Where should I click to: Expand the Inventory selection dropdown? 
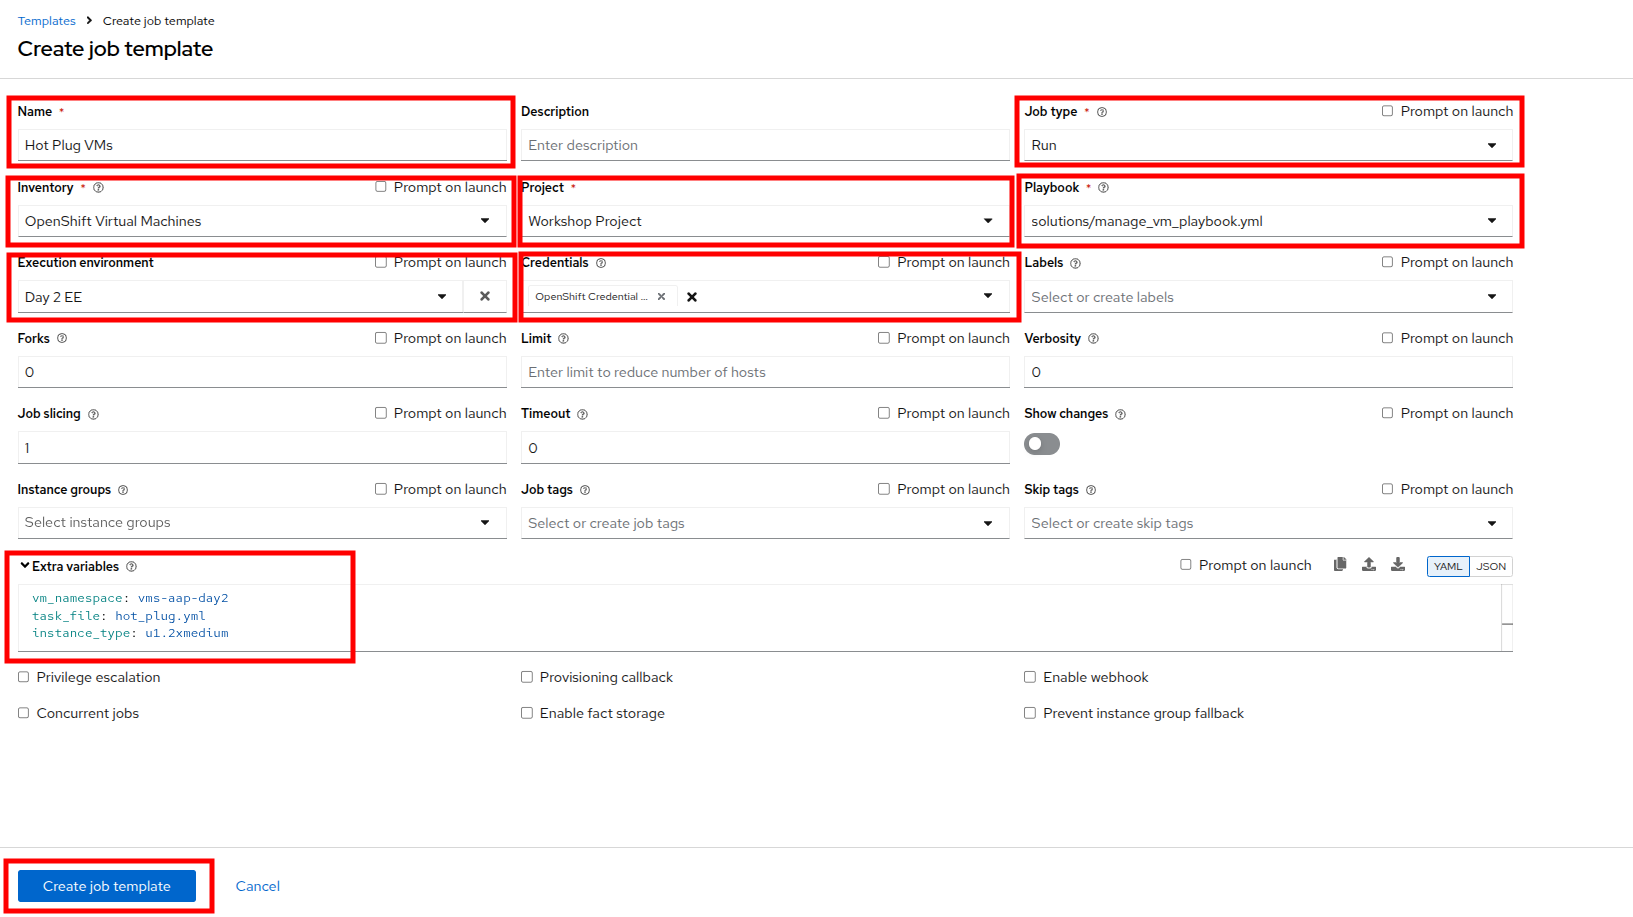pyautogui.click(x=485, y=221)
